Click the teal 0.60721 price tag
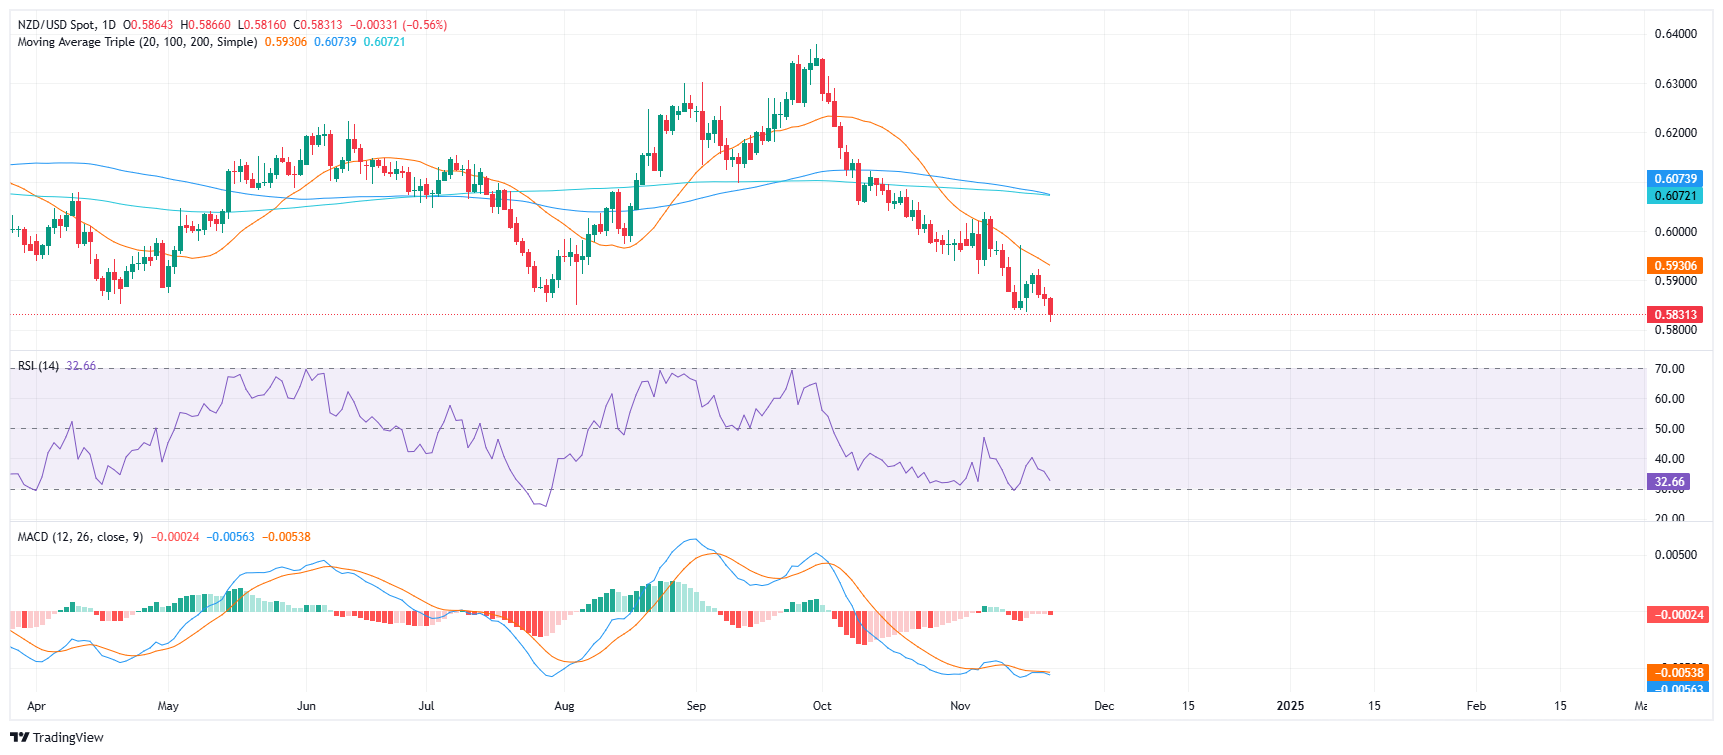This screenshot has height=755, width=1723. [x=1675, y=196]
